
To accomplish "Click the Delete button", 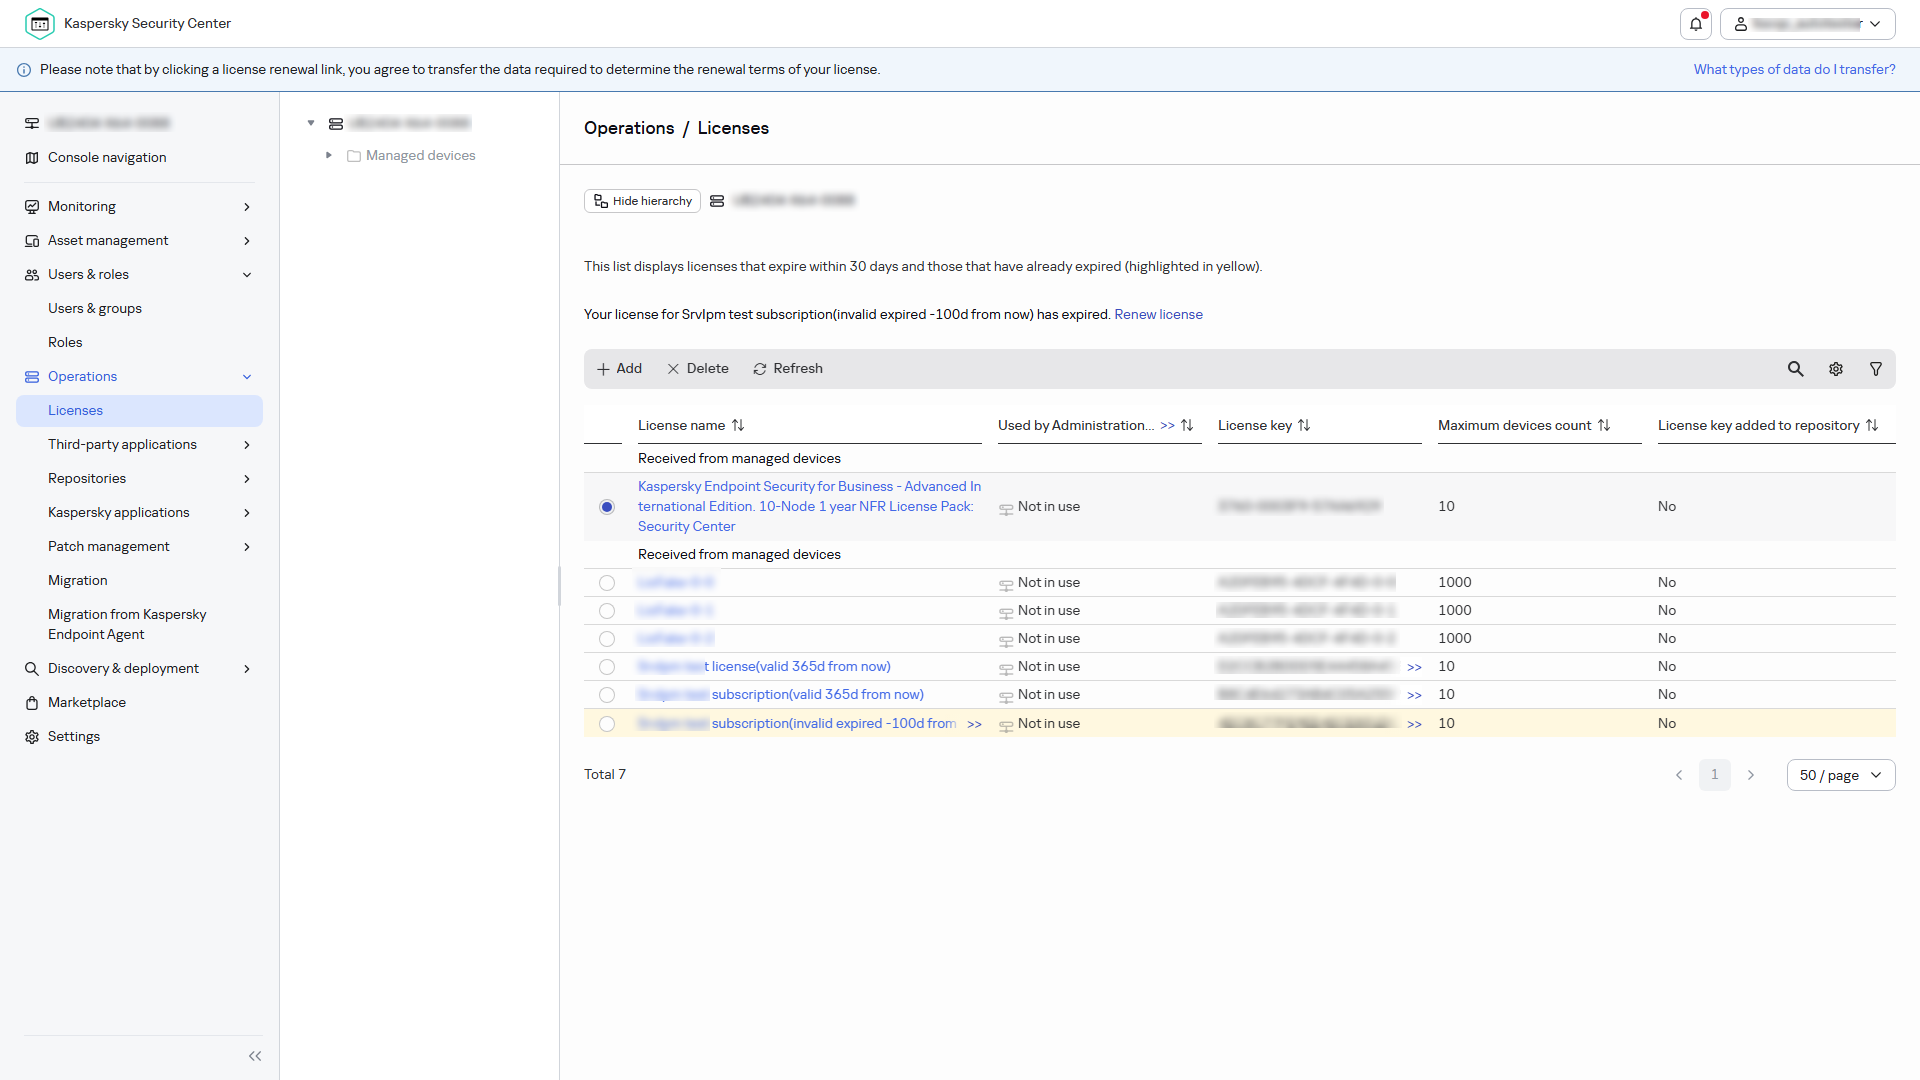I will coord(698,369).
